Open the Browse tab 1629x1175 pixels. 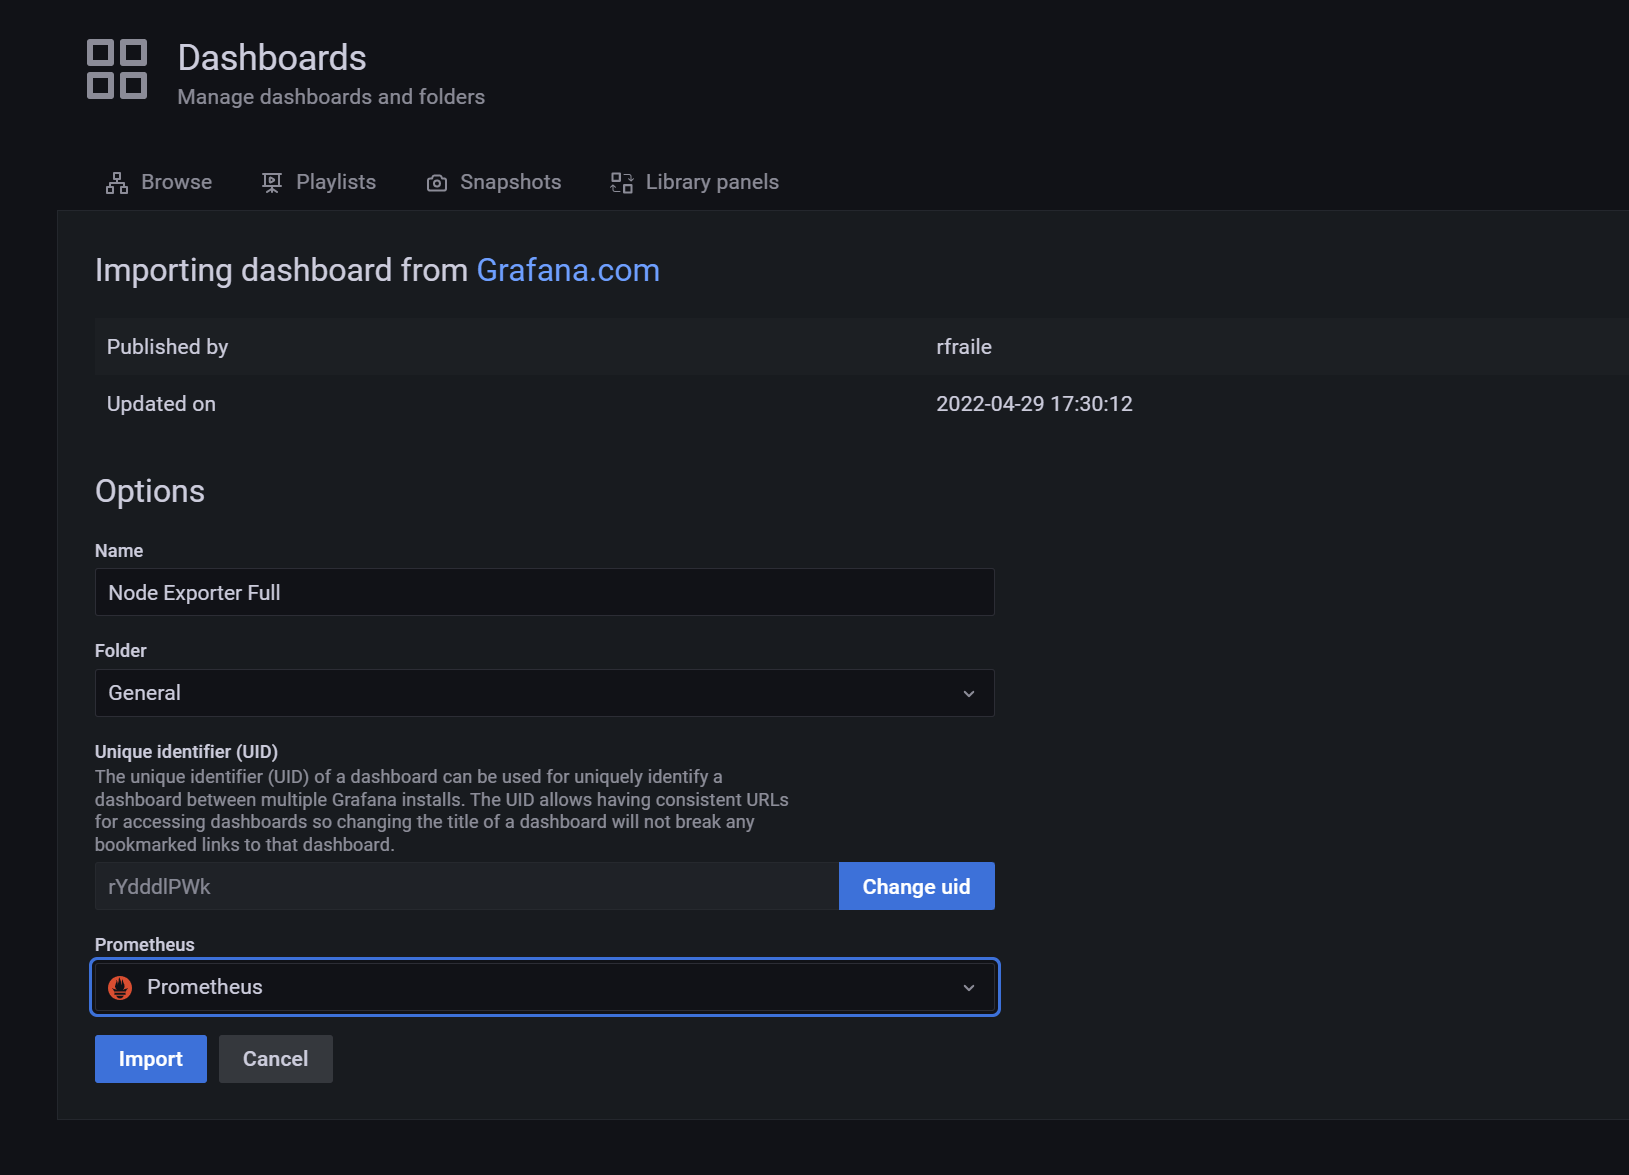pyautogui.click(x=159, y=182)
